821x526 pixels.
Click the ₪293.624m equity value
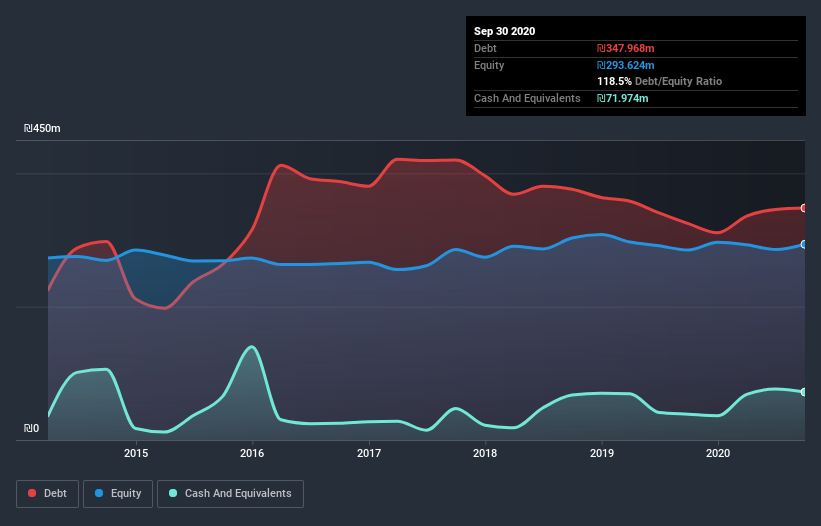click(x=626, y=65)
